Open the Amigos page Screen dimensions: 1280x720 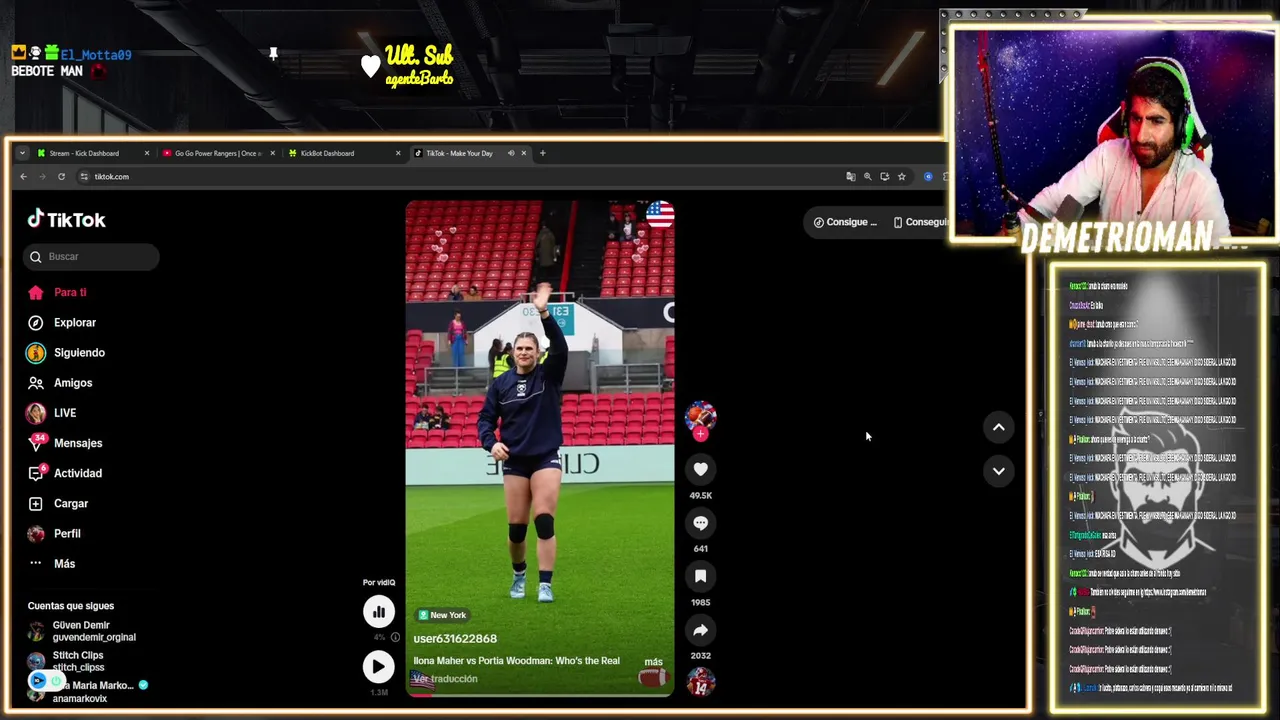coord(60,382)
